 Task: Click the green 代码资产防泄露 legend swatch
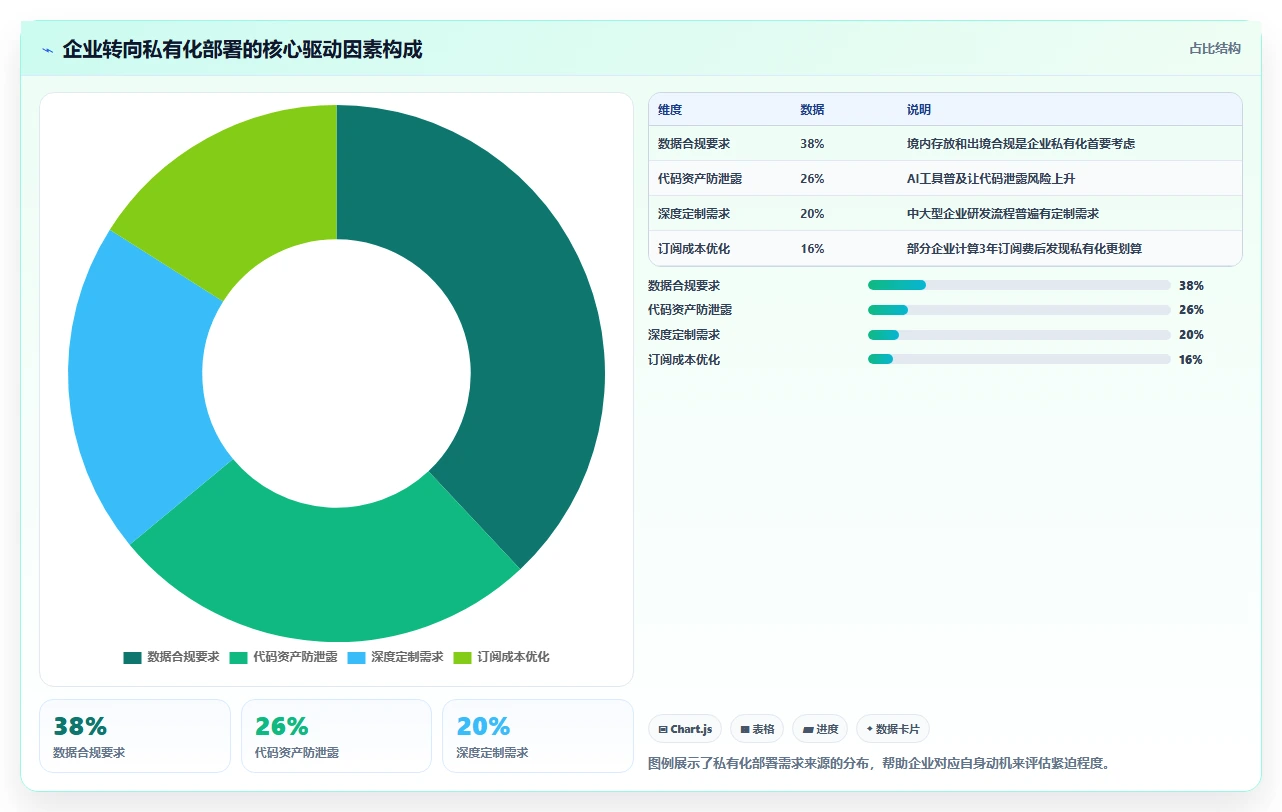[239, 657]
